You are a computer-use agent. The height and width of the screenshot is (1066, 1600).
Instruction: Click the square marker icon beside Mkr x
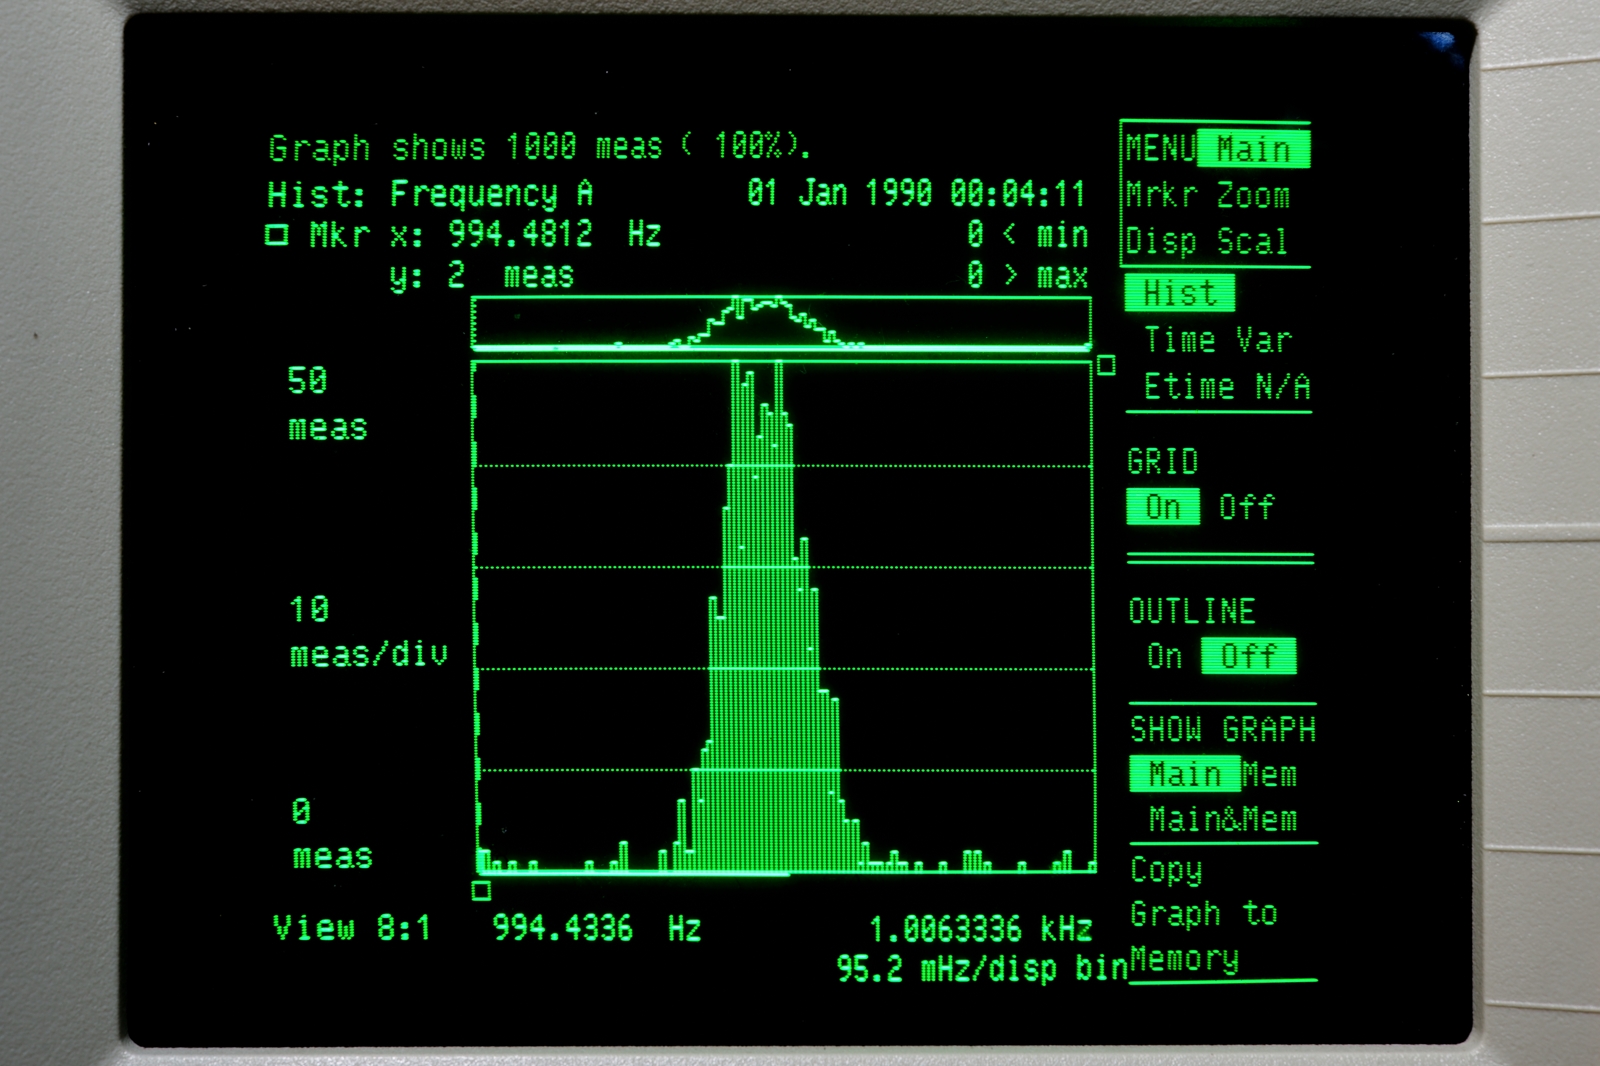pos(277,235)
